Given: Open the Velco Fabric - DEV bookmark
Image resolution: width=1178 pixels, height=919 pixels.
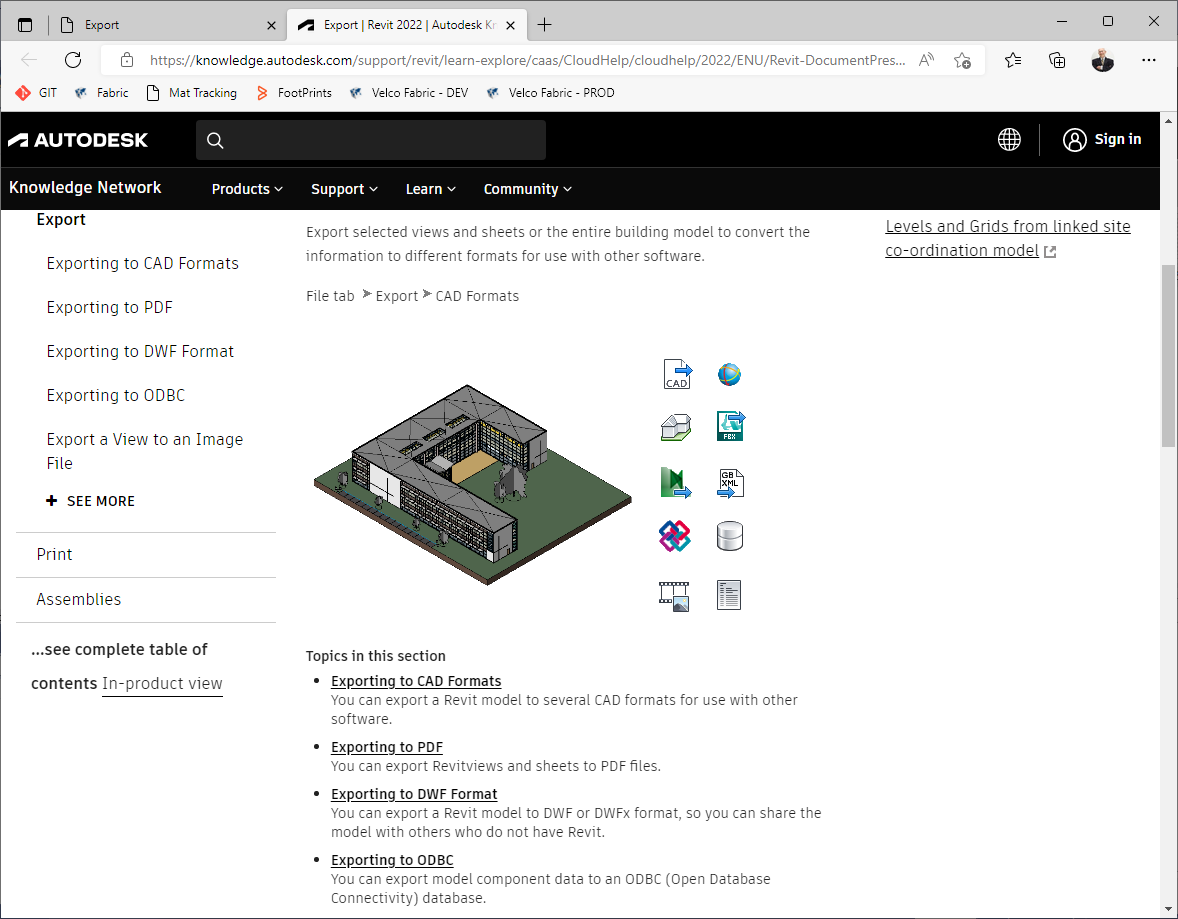Looking at the screenshot, I should [x=409, y=92].
